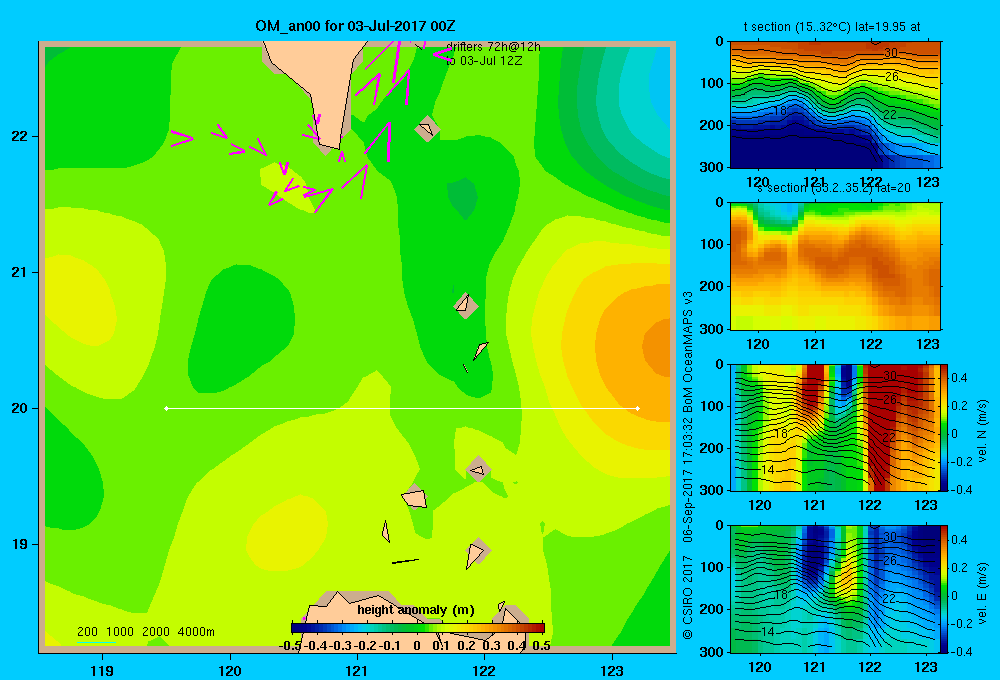The width and height of the screenshot is (1000, 680).
Task: Click the CSIRO BoM OceanMAPS v3 copyright text
Action: [x=688, y=466]
